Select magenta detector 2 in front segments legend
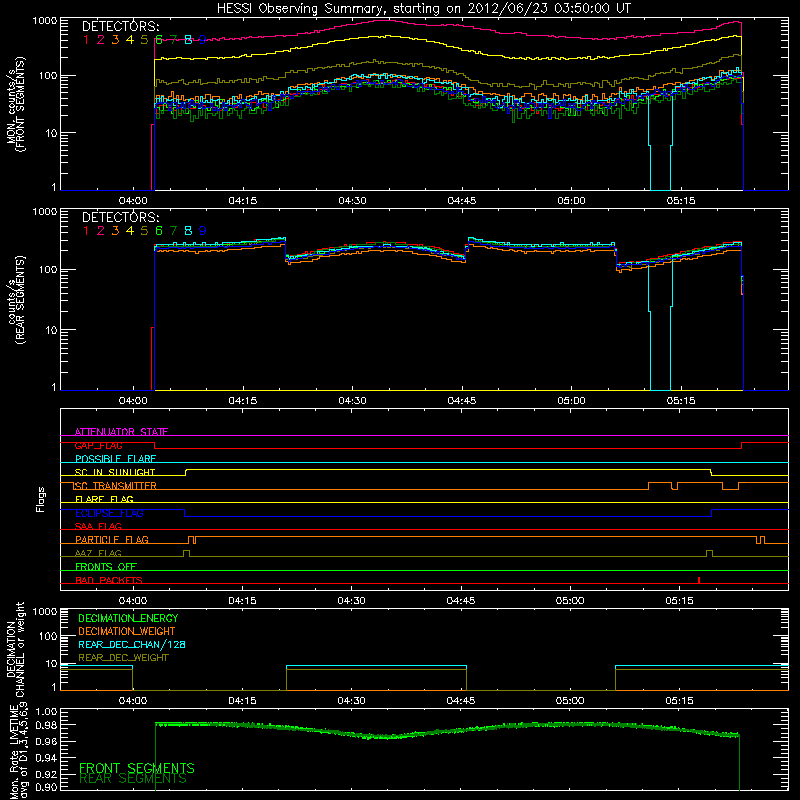Viewport: 800px width, 800px height. coord(101,40)
